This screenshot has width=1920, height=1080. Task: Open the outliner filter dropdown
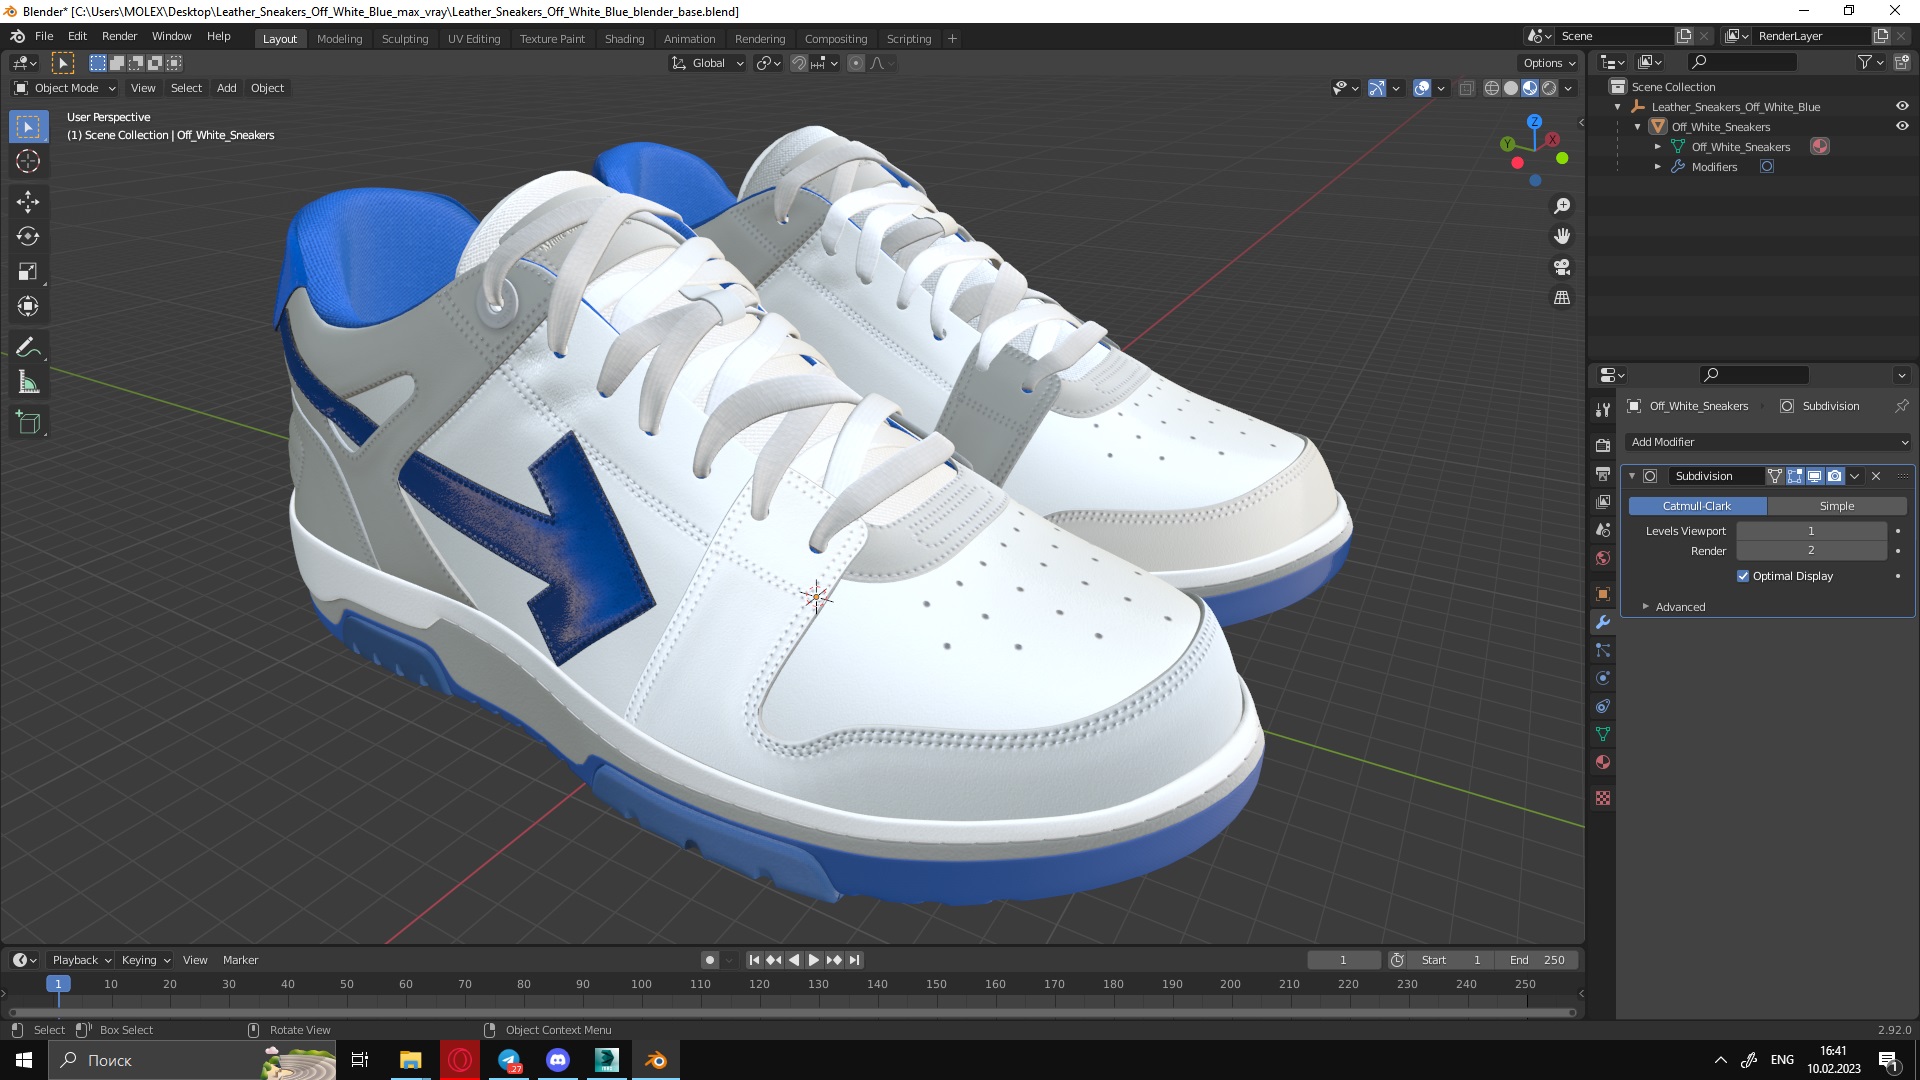[x=1870, y=62]
